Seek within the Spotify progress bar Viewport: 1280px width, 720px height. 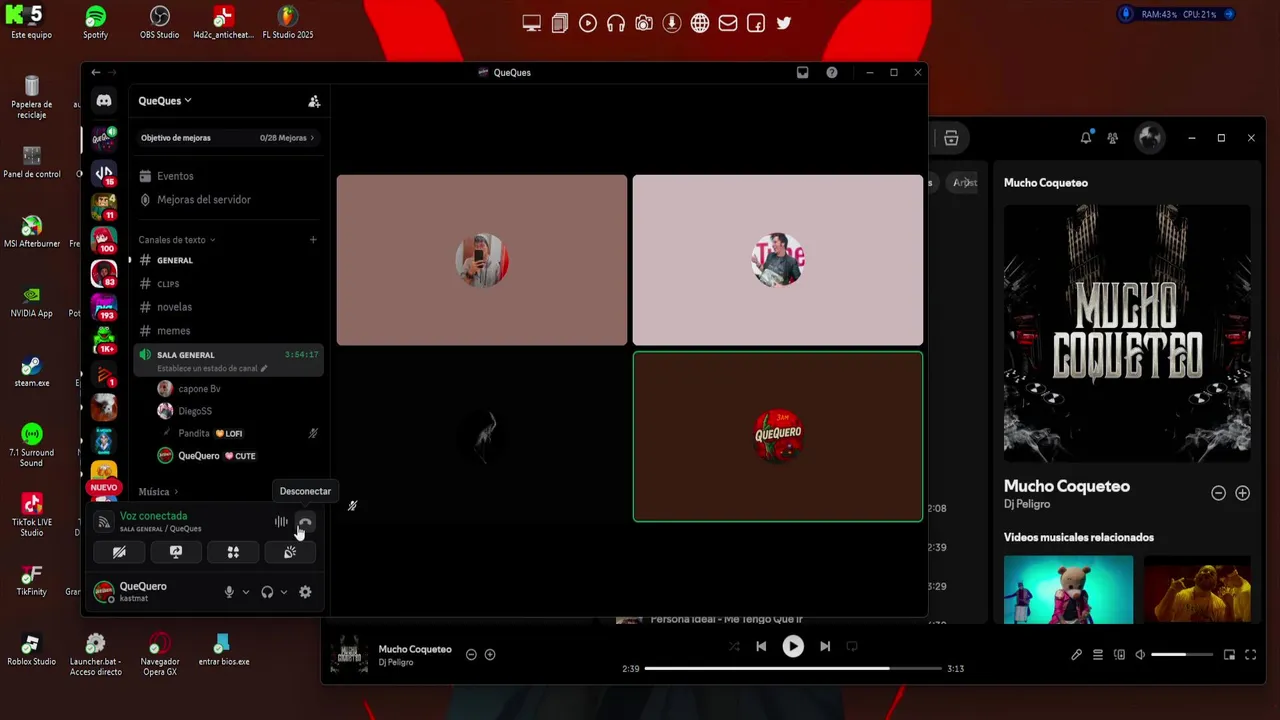click(x=793, y=669)
